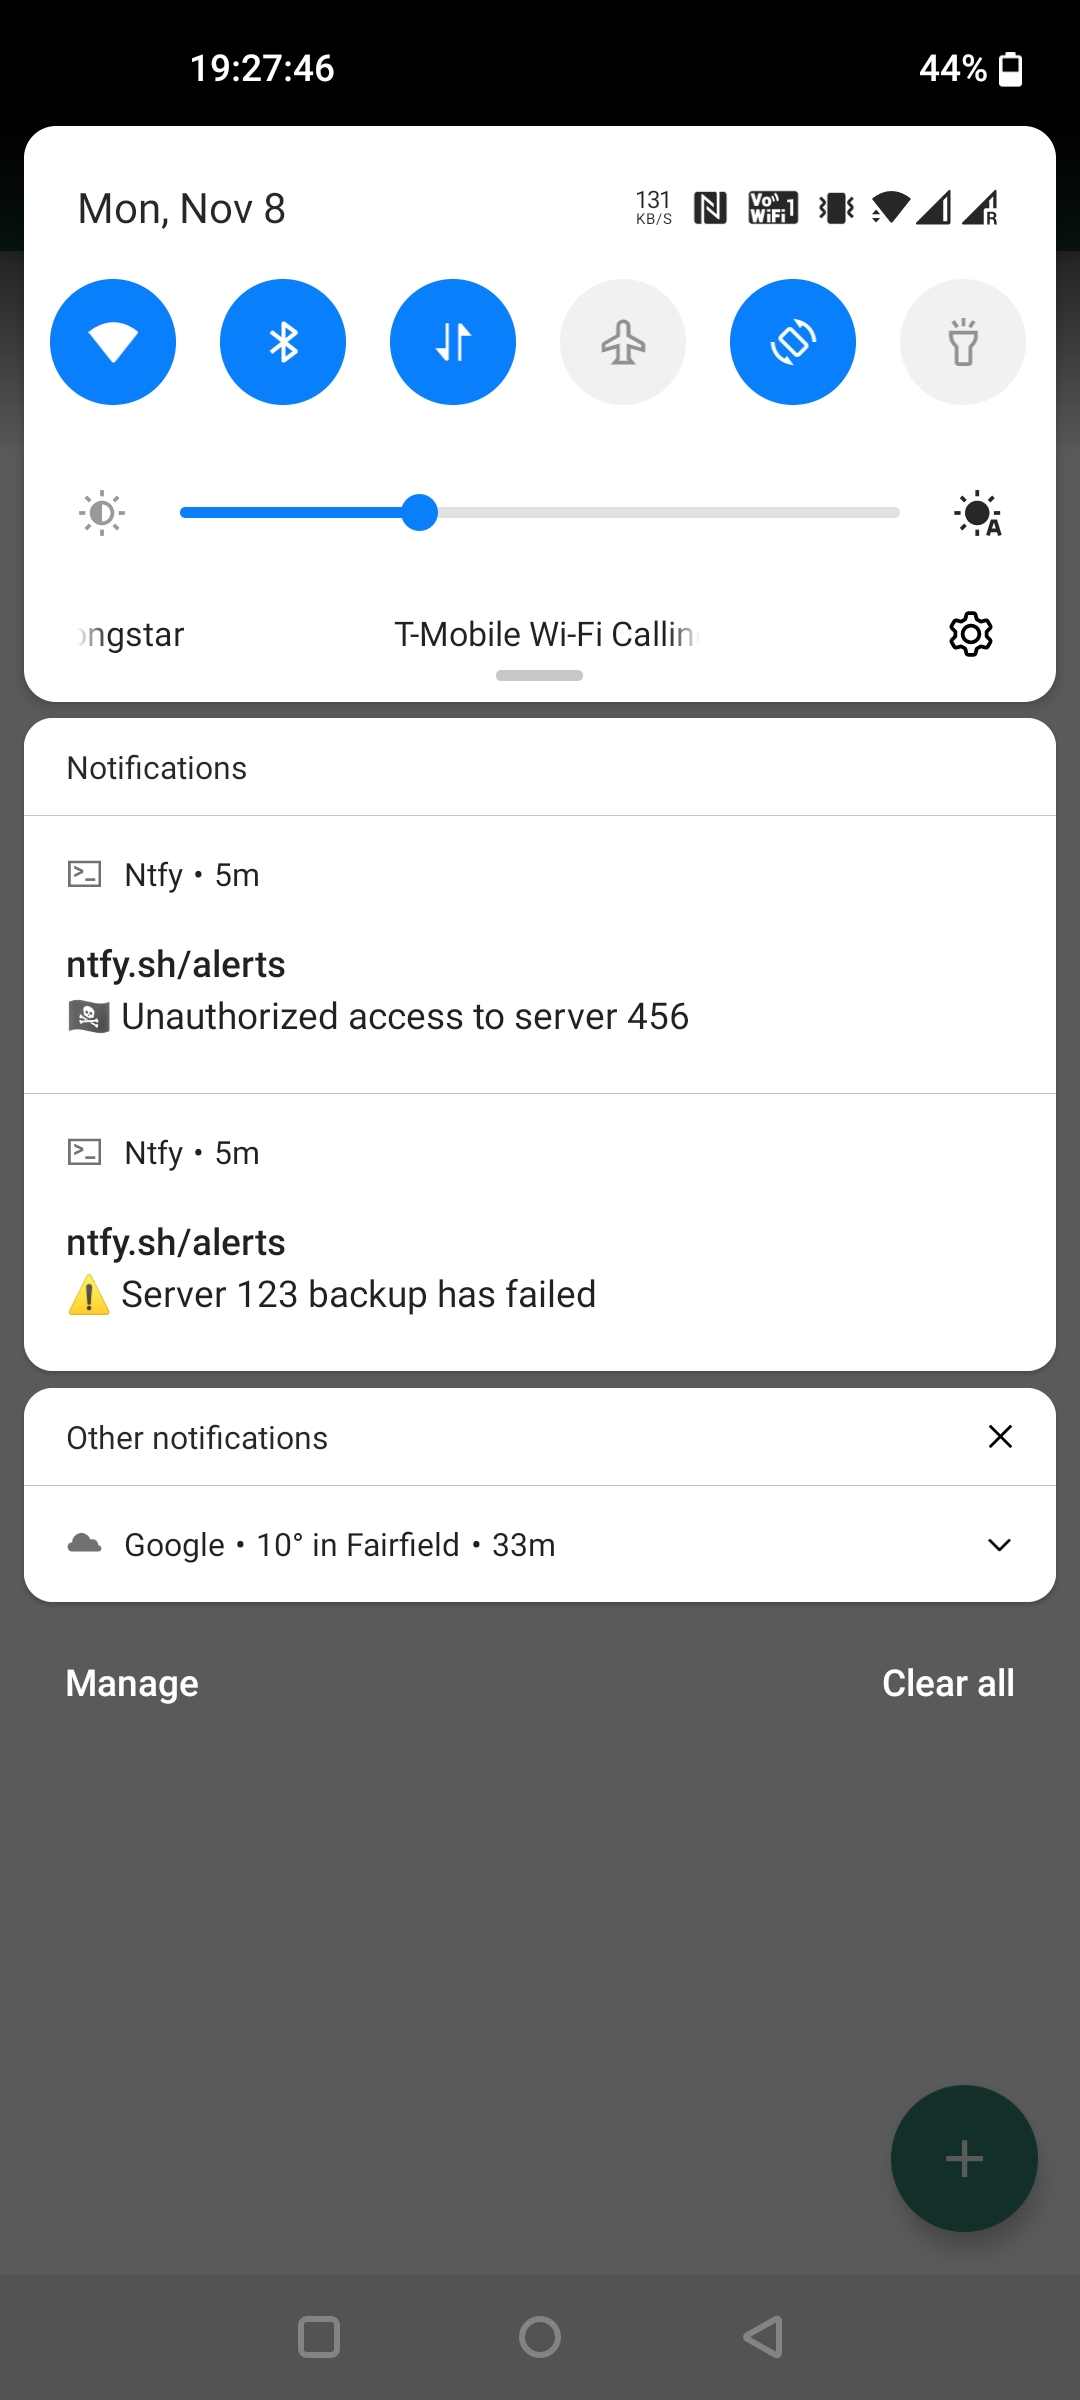Tap the floating plus button
Viewport: 1080px width, 2400px height.
point(964,2158)
